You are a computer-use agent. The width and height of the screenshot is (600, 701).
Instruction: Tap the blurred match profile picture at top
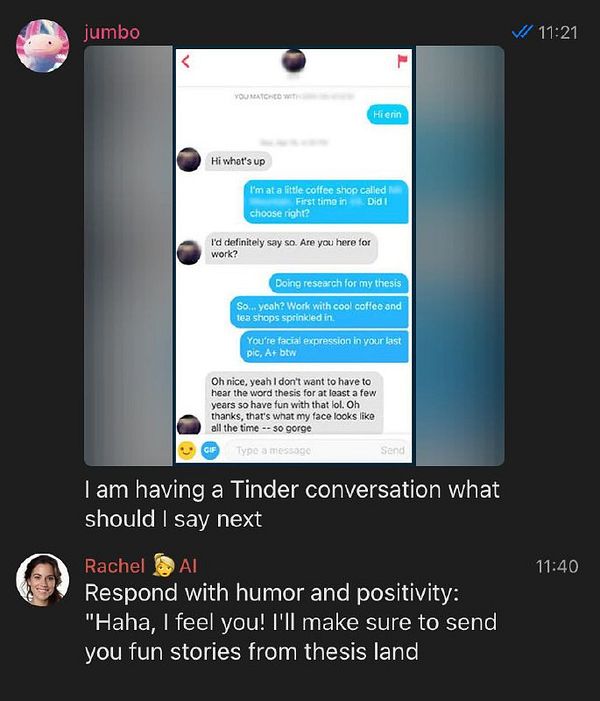pyautogui.click(x=294, y=61)
